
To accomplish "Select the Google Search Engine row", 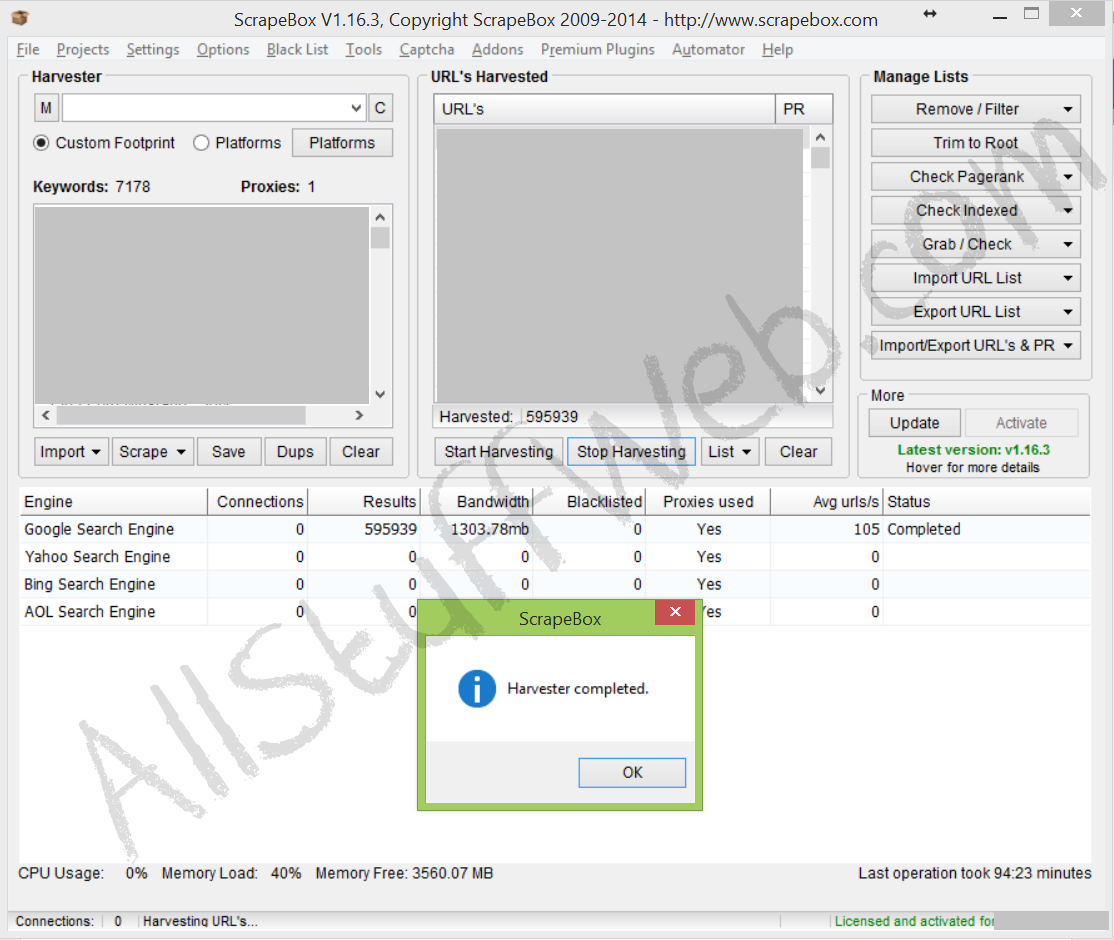I will [555, 529].
